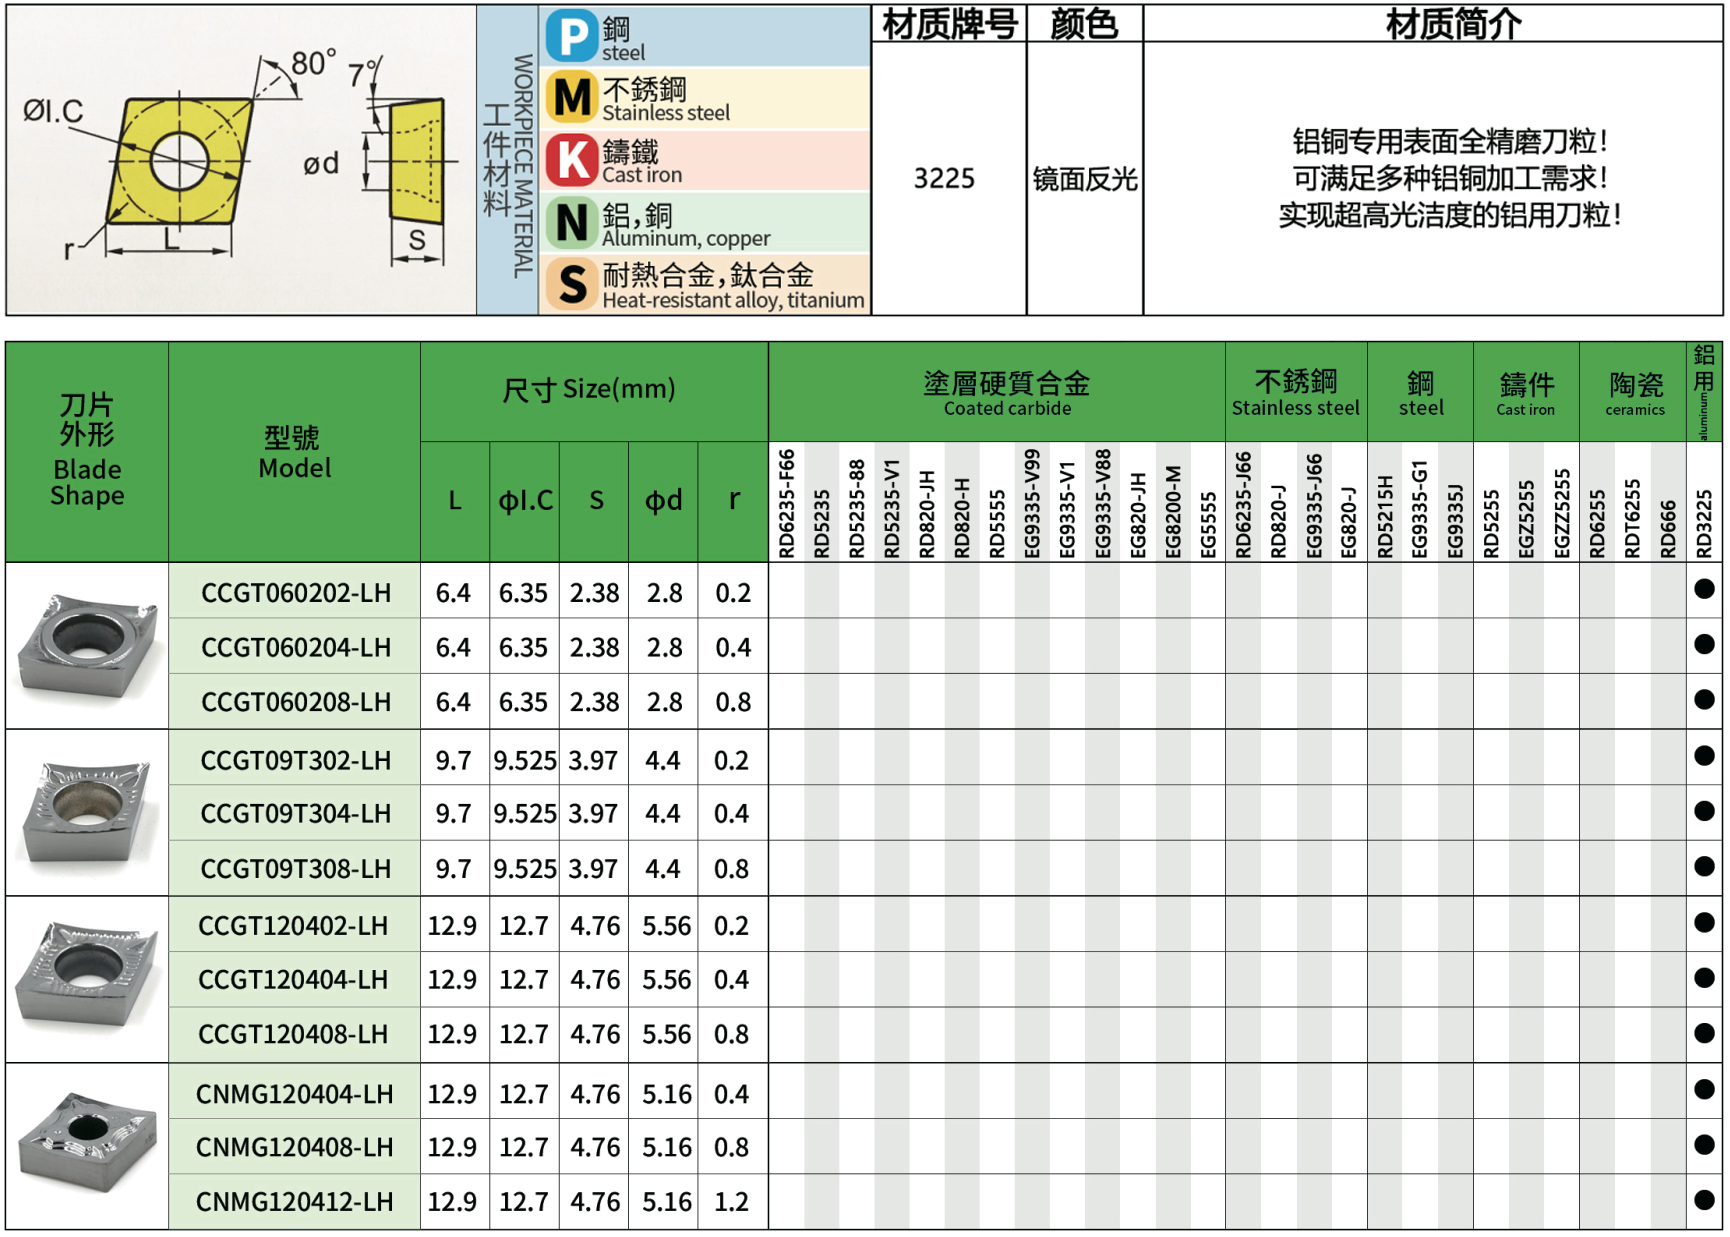
Task: Click the green N aluminum copper icon
Action: (x=572, y=223)
